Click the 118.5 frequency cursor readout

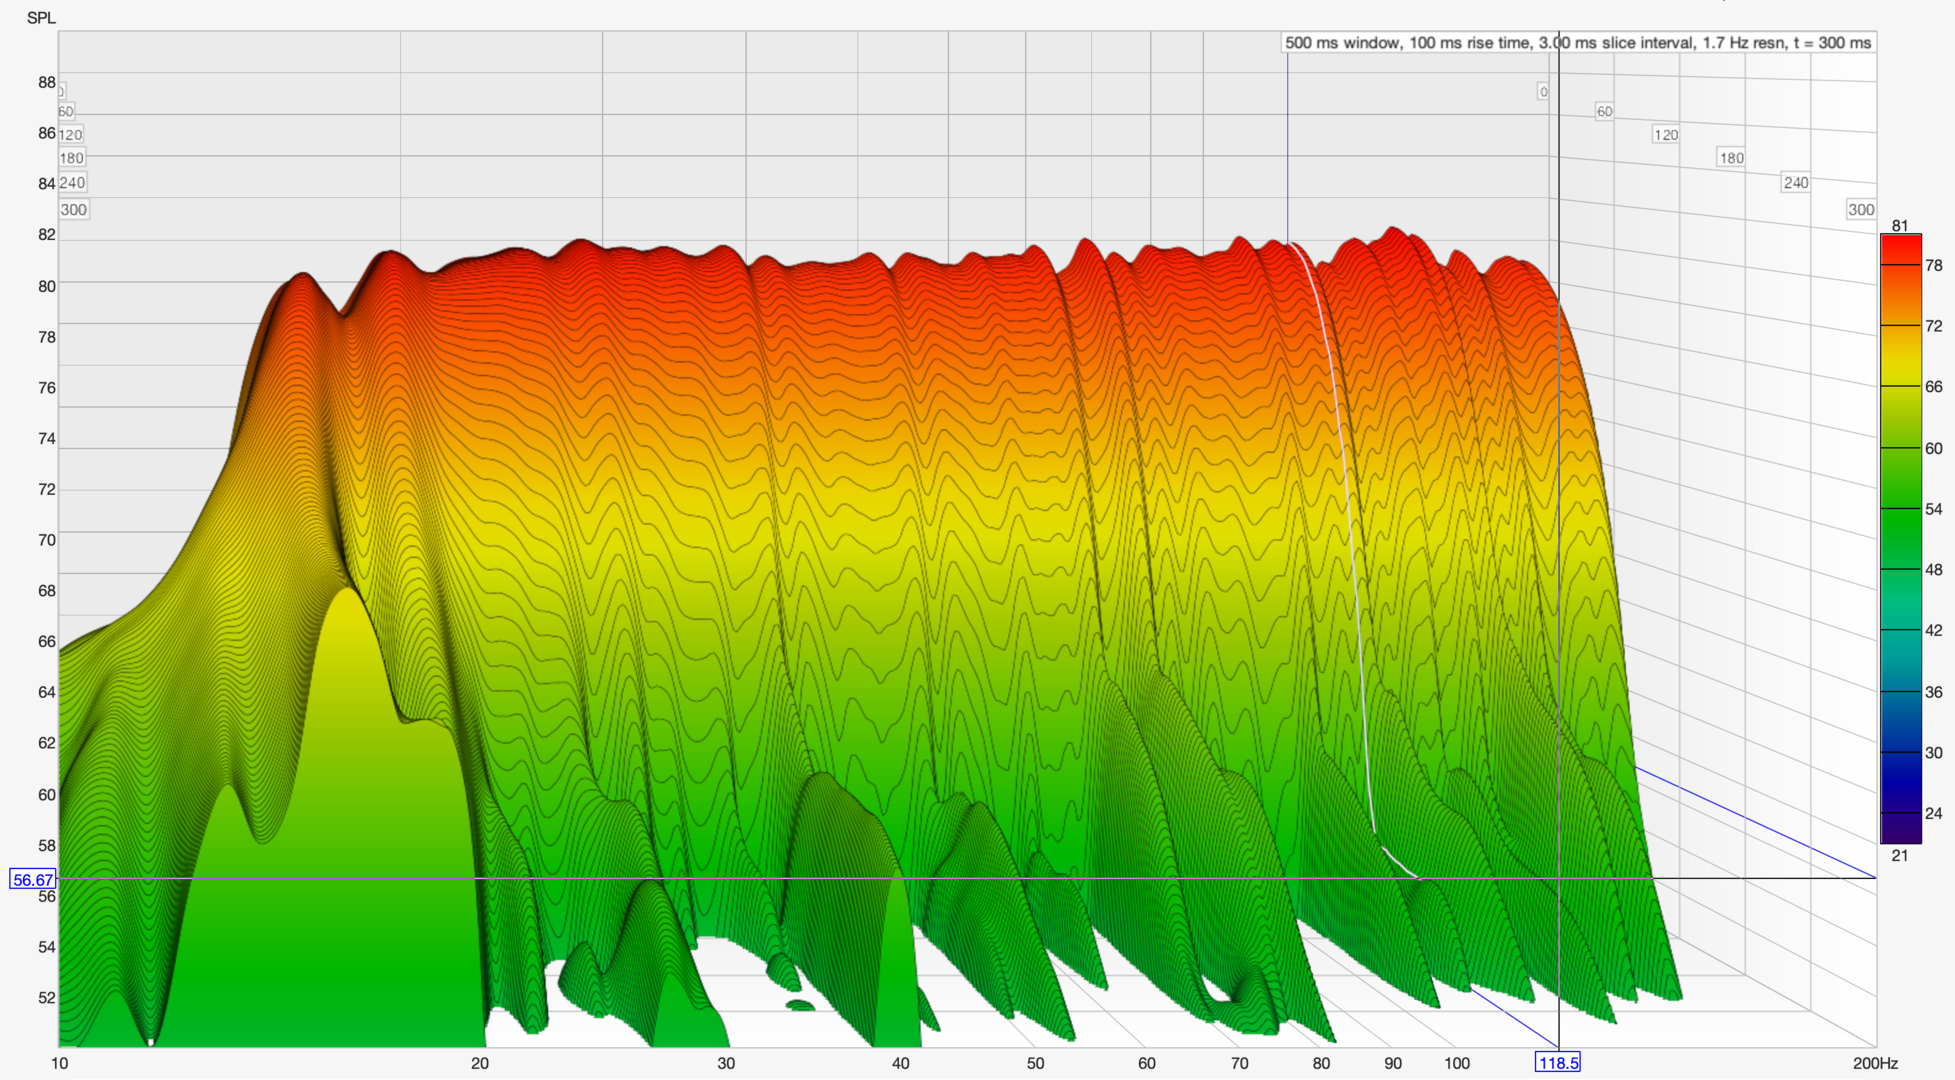pyautogui.click(x=1557, y=1063)
